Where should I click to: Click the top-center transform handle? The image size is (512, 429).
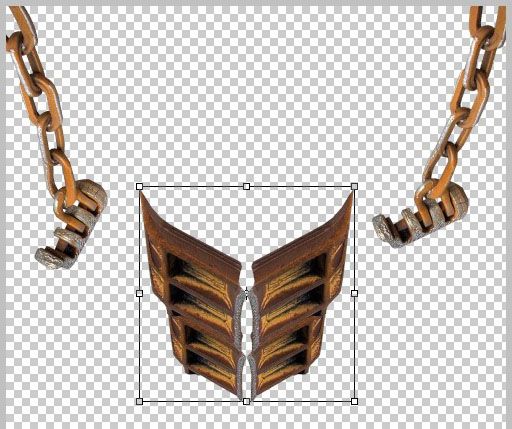coord(246,186)
